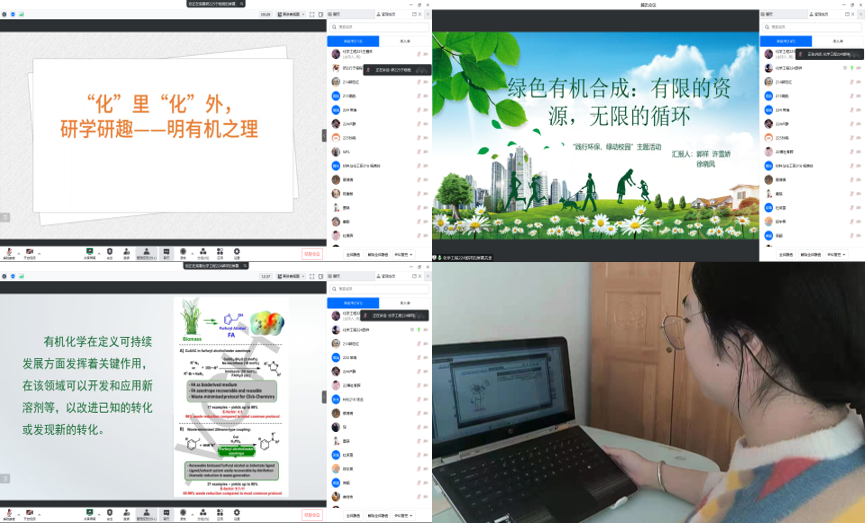Open Chat icon in top-left meeting toolbar
This screenshot has height=523, width=865.
(164, 251)
